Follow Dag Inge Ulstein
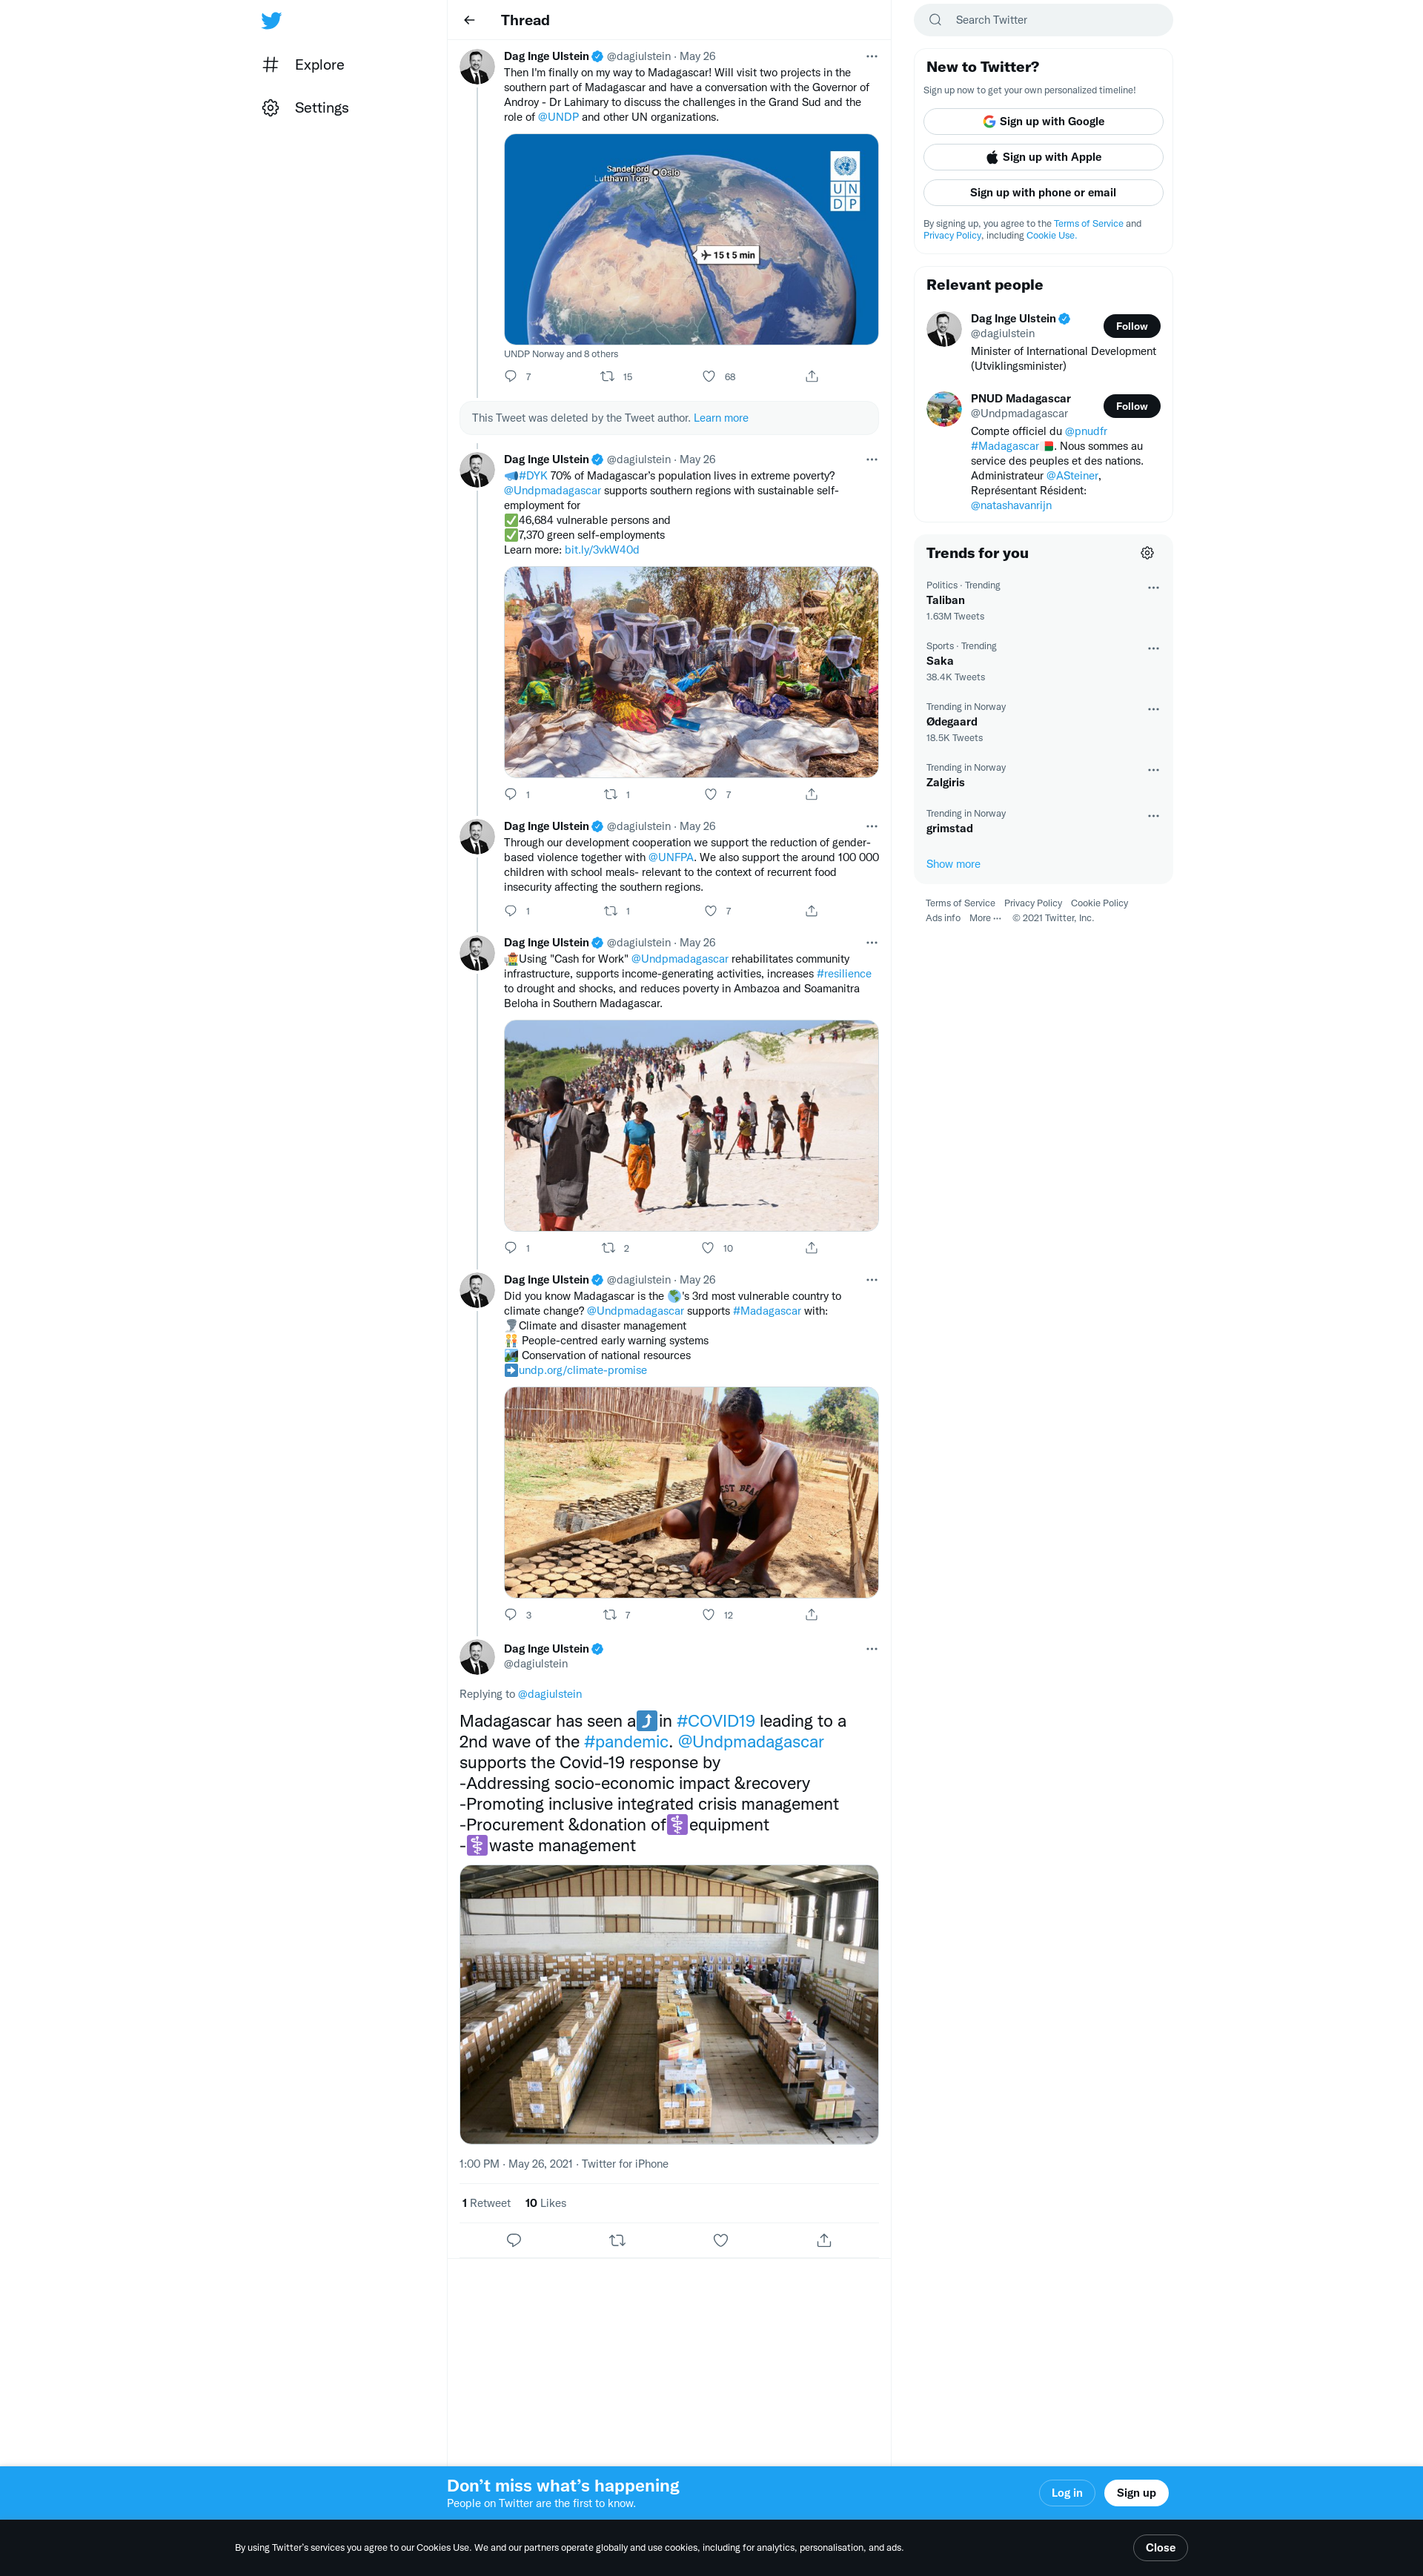 point(1131,326)
